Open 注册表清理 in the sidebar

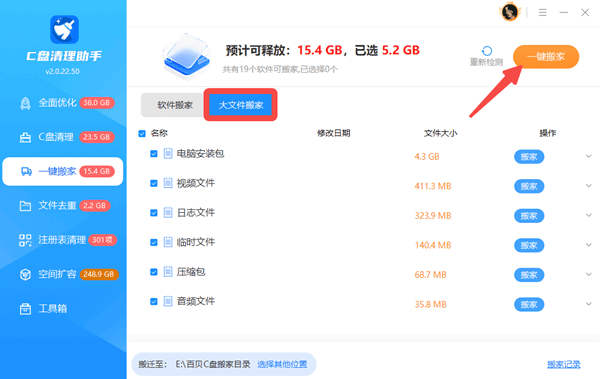tap(63, 240)
